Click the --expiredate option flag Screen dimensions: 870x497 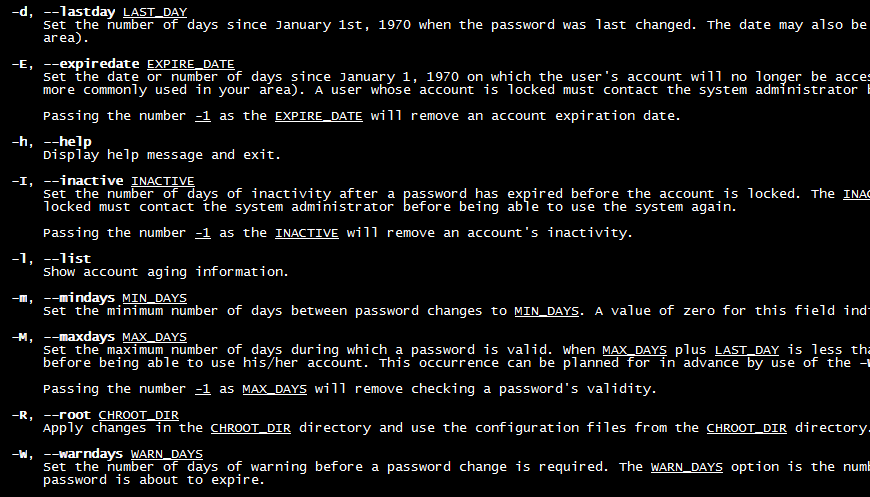[x=92, y=64]
